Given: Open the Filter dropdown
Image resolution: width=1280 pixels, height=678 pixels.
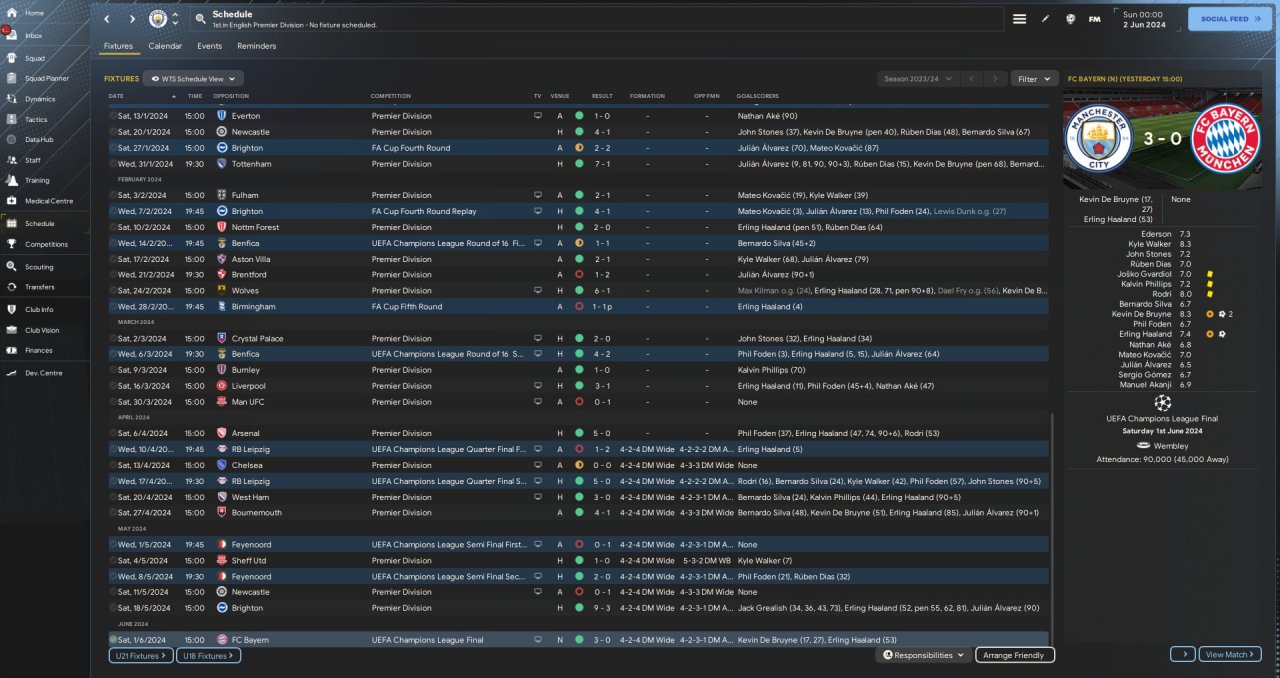Looking at the screenshot, I should pyautogui.click(x=1034, y=78).
